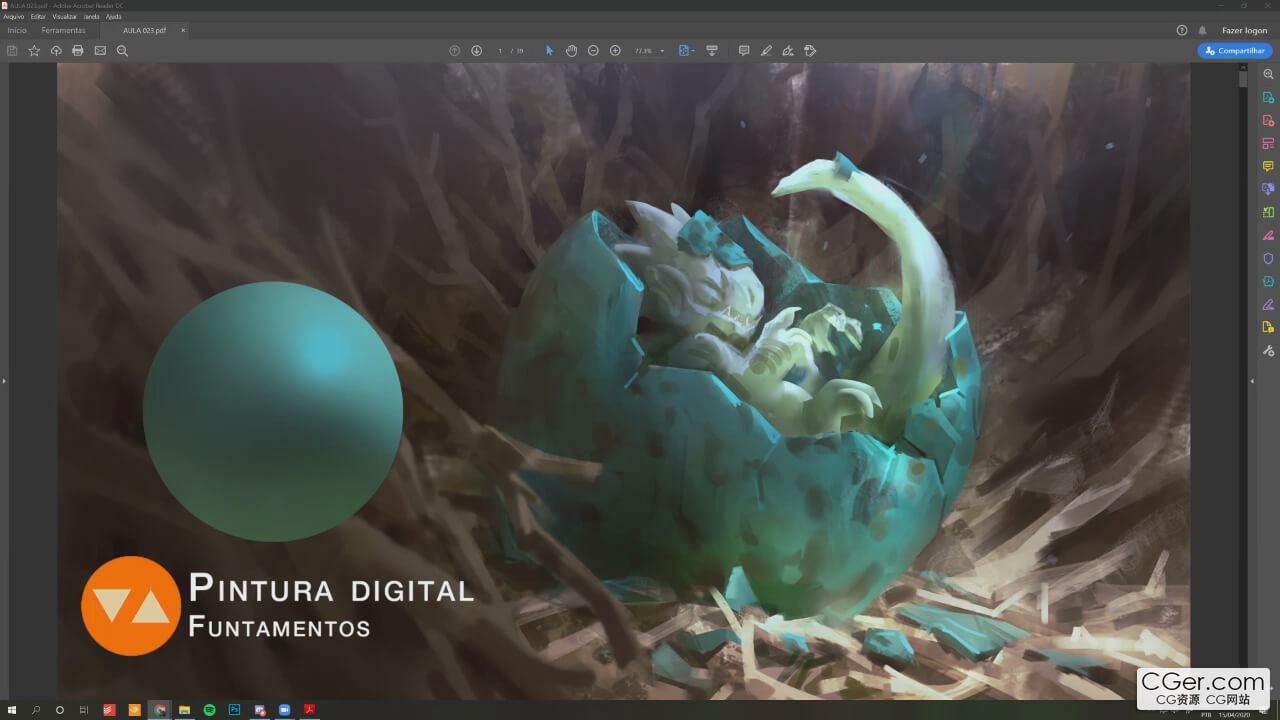Open Spotify from the taskbar

click(209, 710)
